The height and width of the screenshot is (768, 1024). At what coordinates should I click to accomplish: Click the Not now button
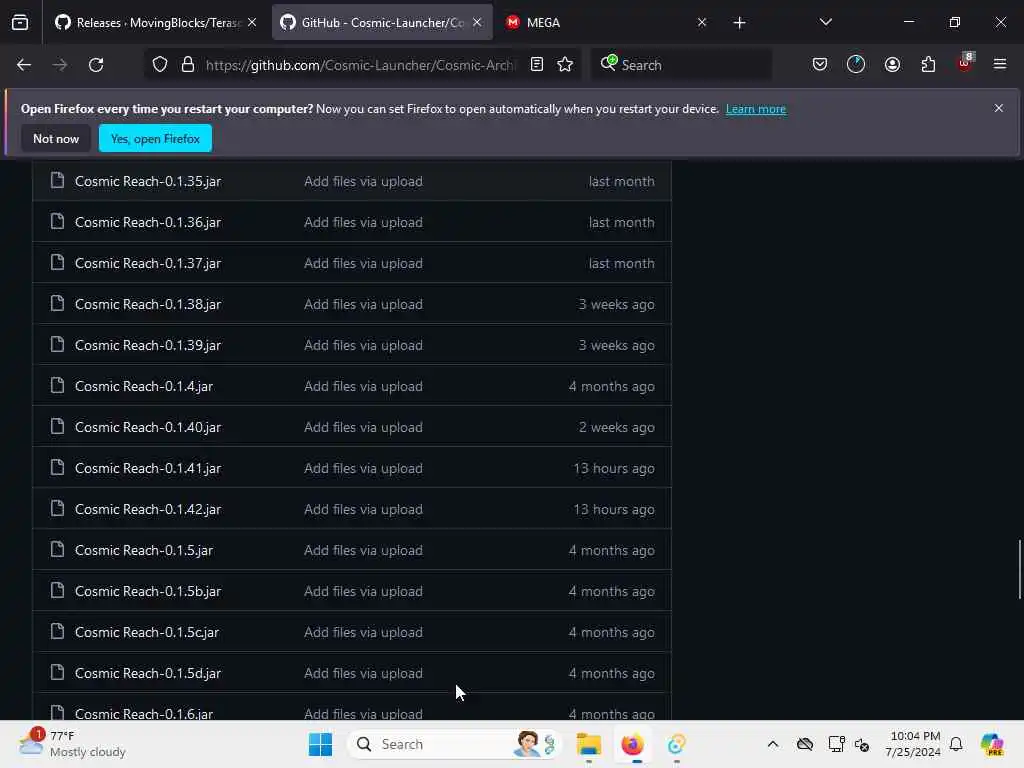pyautogui.click(x=56, y=138)
